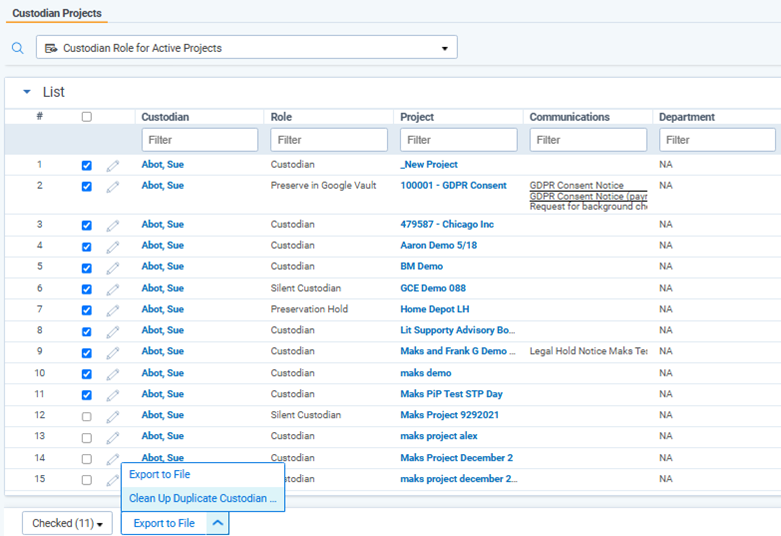The image size is (781, 536).
Task: Uncheck the Chicago Inc row checkbox
Action: 87,225
